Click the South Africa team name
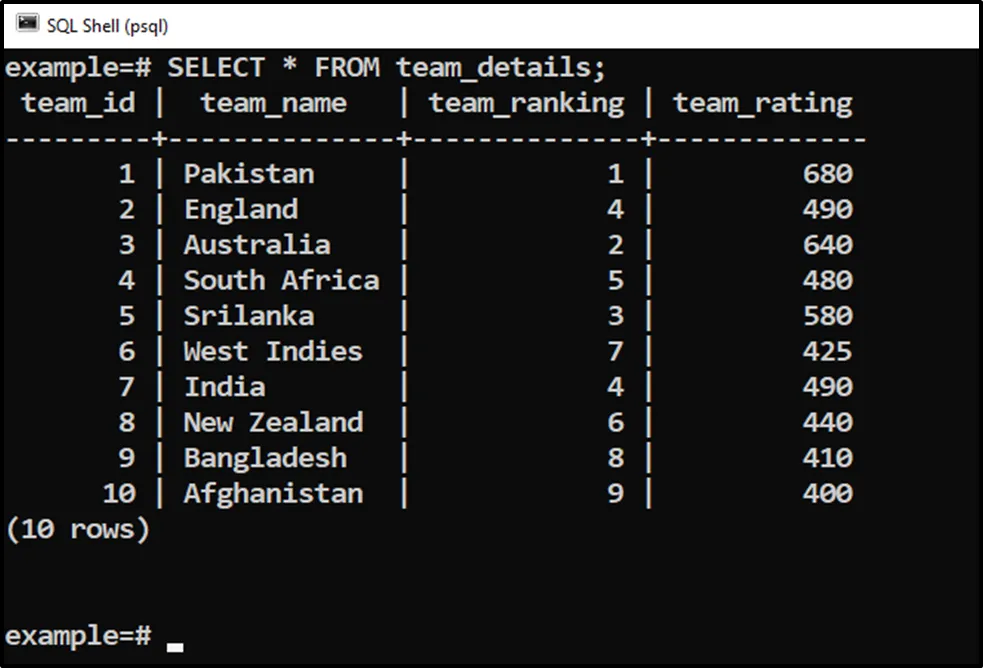Image resolution: width=983 pixels, height=668 pixels. point(281,281)
